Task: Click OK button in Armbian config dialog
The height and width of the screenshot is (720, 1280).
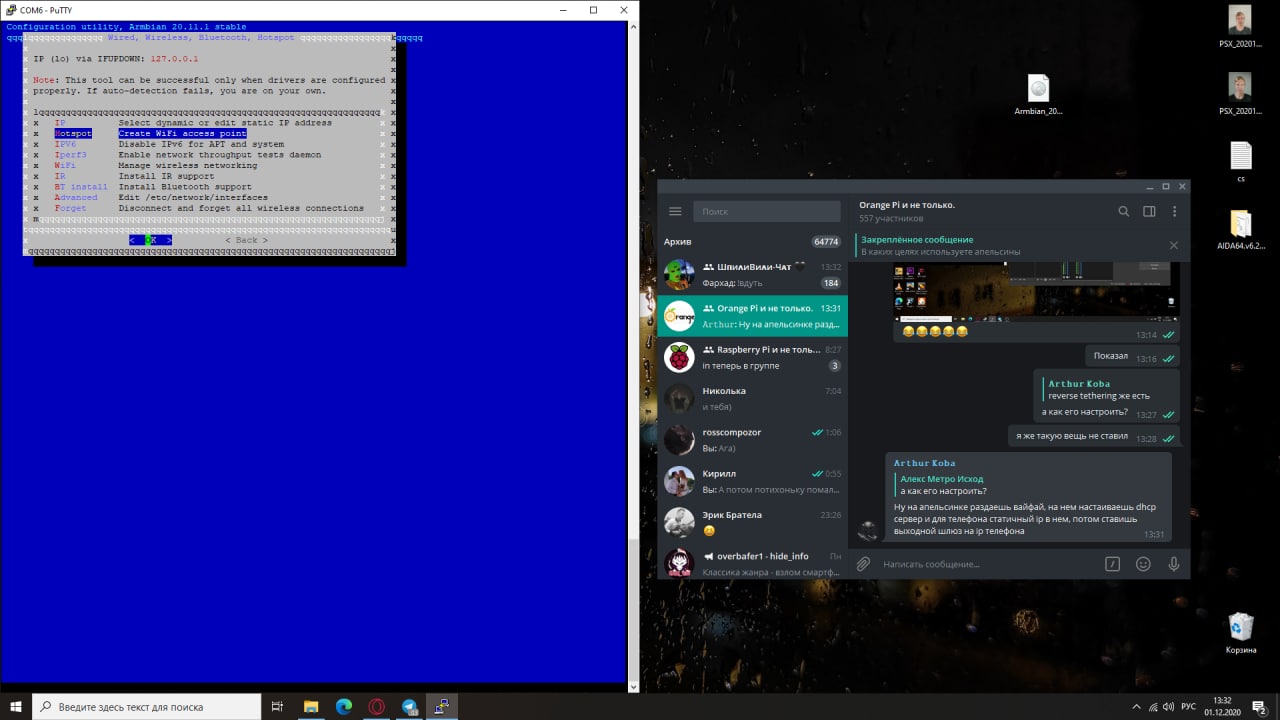Action: [150, 240]
